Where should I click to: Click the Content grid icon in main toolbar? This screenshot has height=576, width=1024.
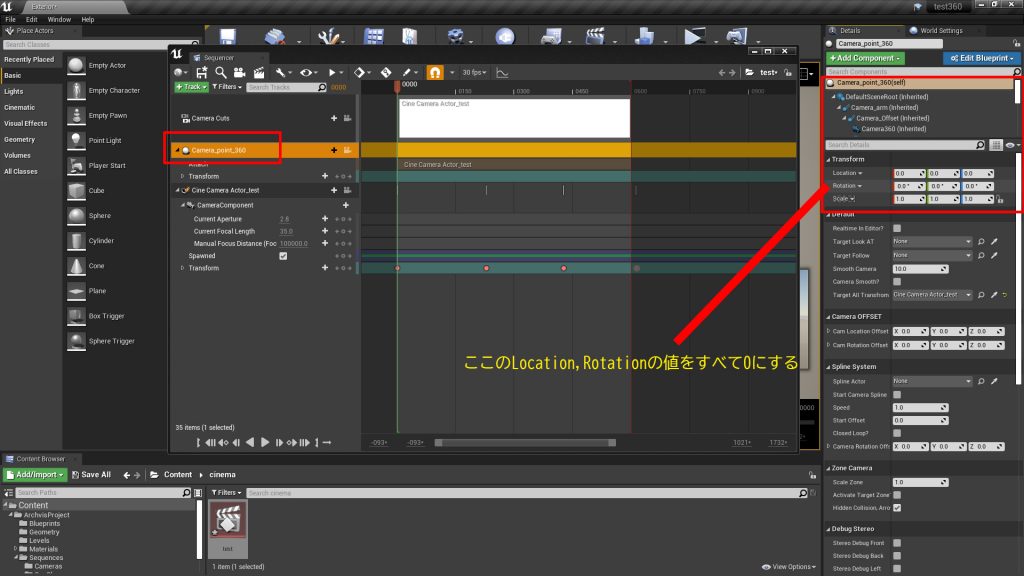[x=374, y=37]
